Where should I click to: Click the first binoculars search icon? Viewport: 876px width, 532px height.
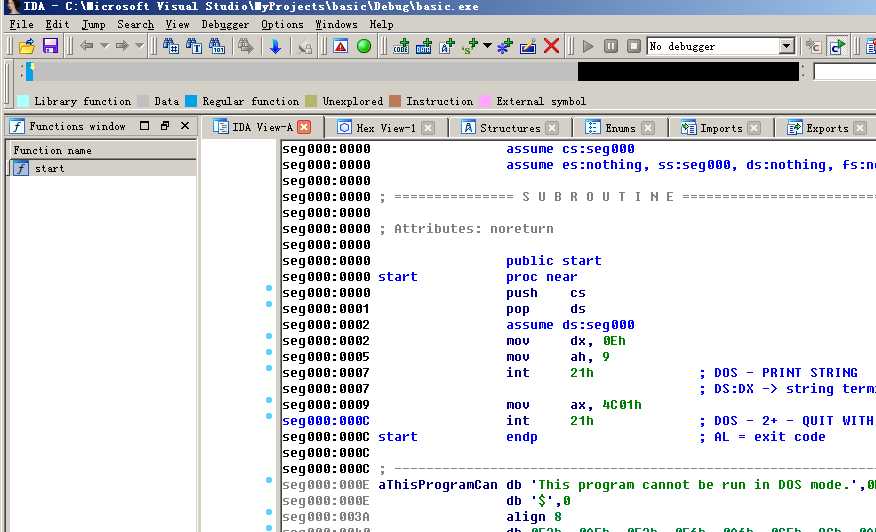170,46
